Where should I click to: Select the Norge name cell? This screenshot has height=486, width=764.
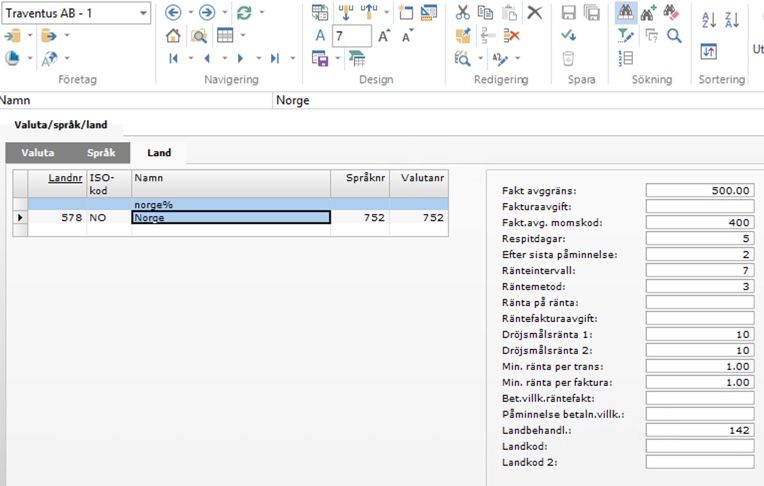[231, 217]
